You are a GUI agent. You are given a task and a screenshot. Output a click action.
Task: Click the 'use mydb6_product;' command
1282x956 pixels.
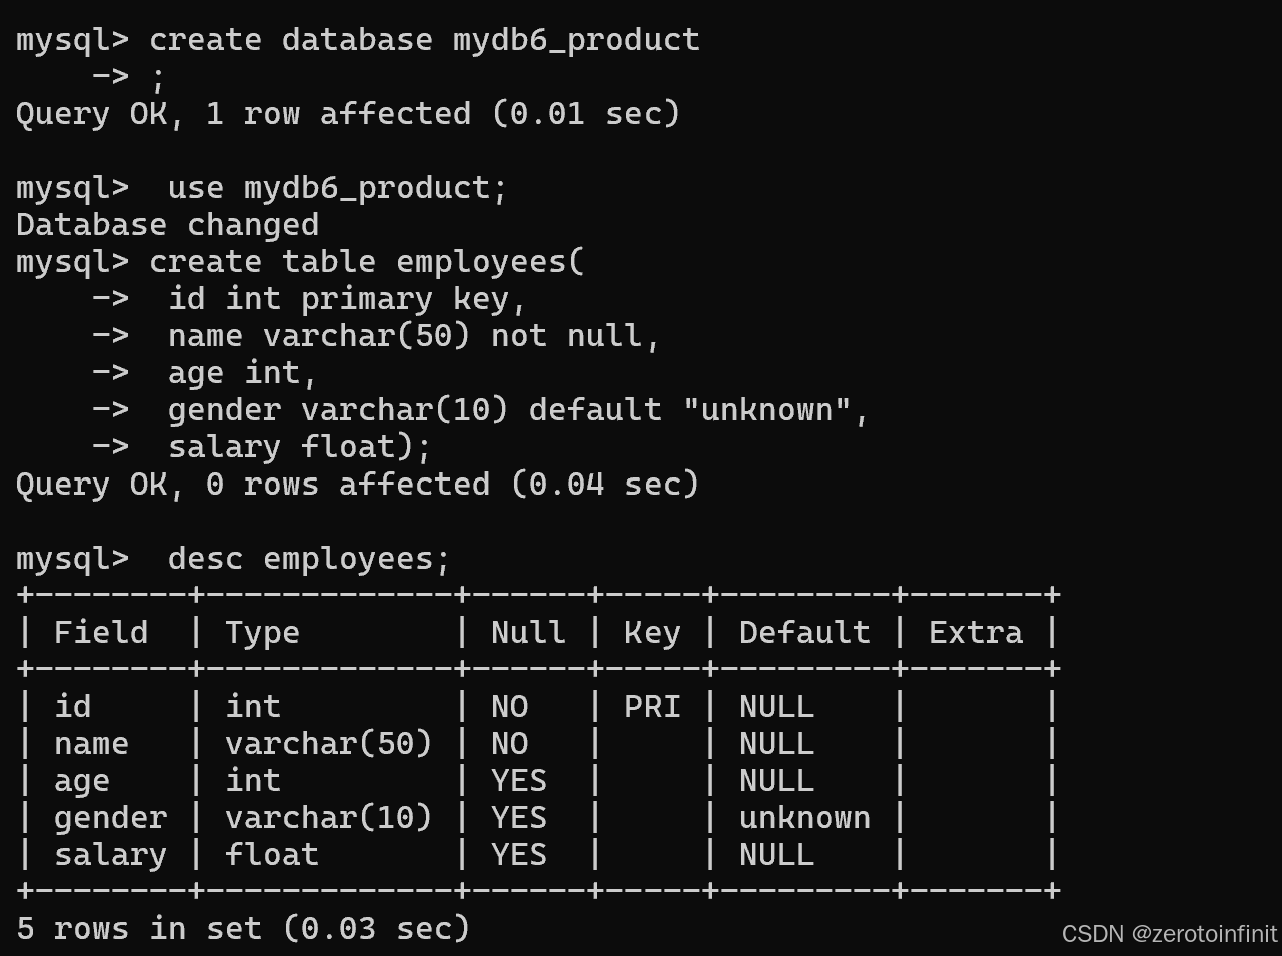coord(338,188)
